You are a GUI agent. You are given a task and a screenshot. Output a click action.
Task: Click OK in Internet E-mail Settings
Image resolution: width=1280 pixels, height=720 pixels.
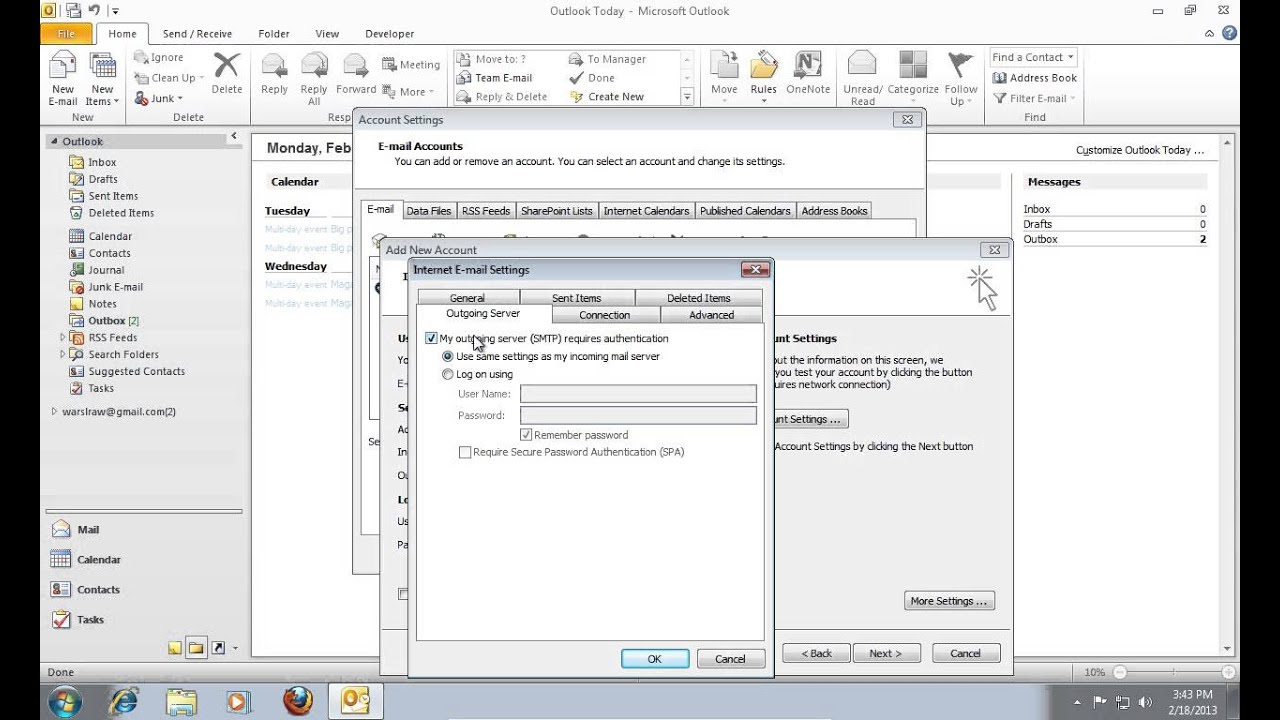point(655,659)
